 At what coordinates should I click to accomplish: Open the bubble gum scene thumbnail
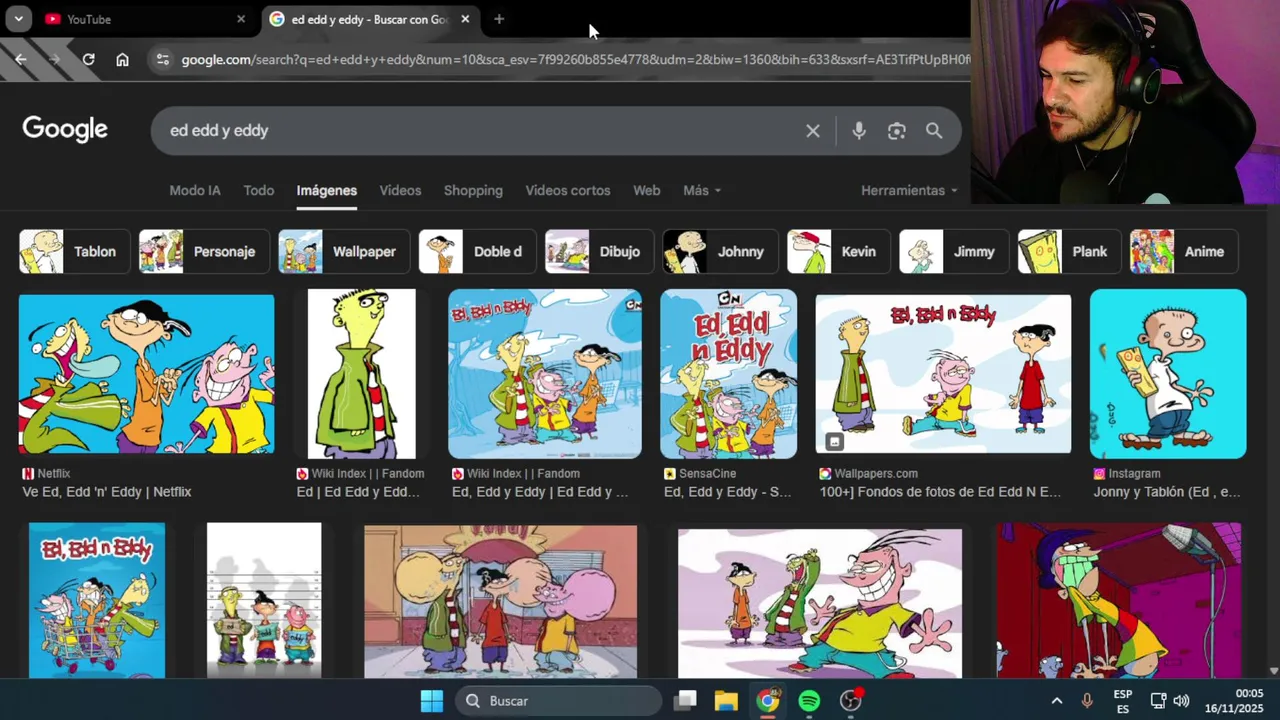500,601
